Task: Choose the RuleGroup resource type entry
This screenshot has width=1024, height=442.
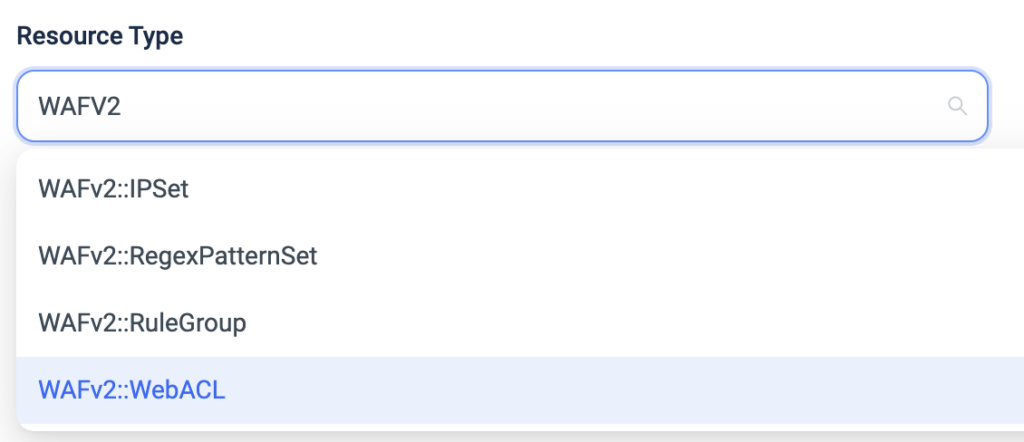Action: [520, 323]
